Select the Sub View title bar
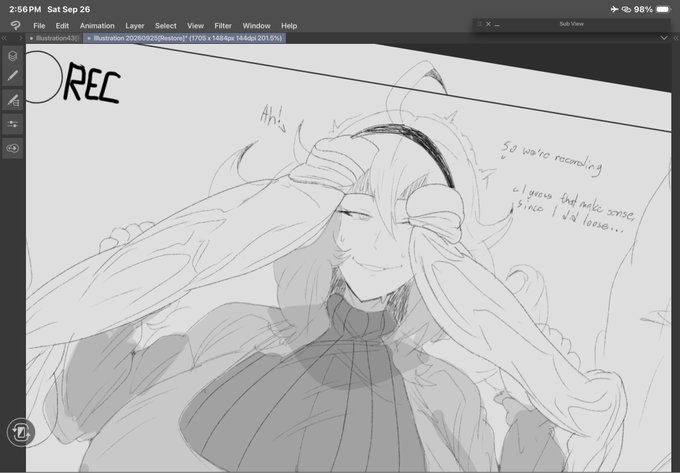680x473 pixels. pos(572,24)
